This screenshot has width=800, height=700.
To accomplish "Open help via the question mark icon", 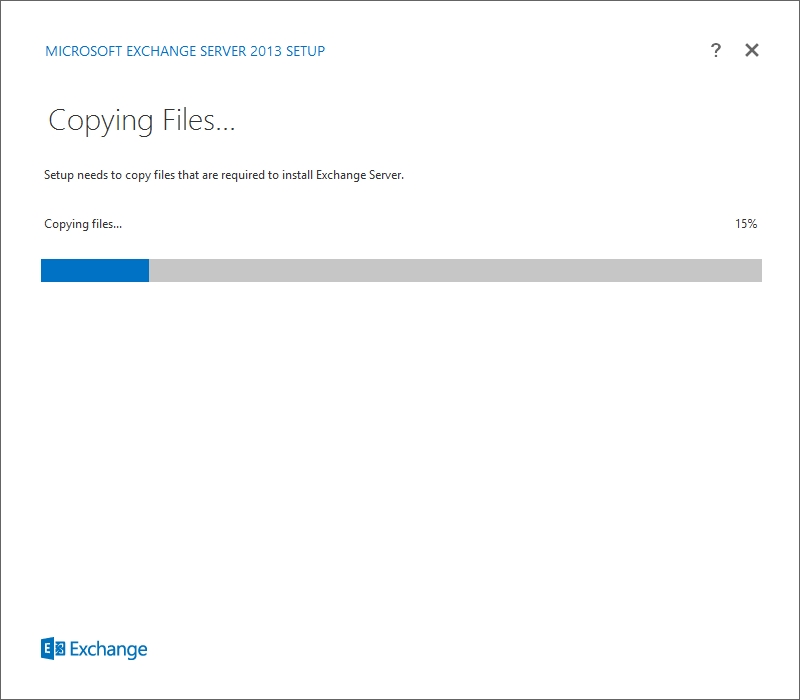I will tap(716, 51).
